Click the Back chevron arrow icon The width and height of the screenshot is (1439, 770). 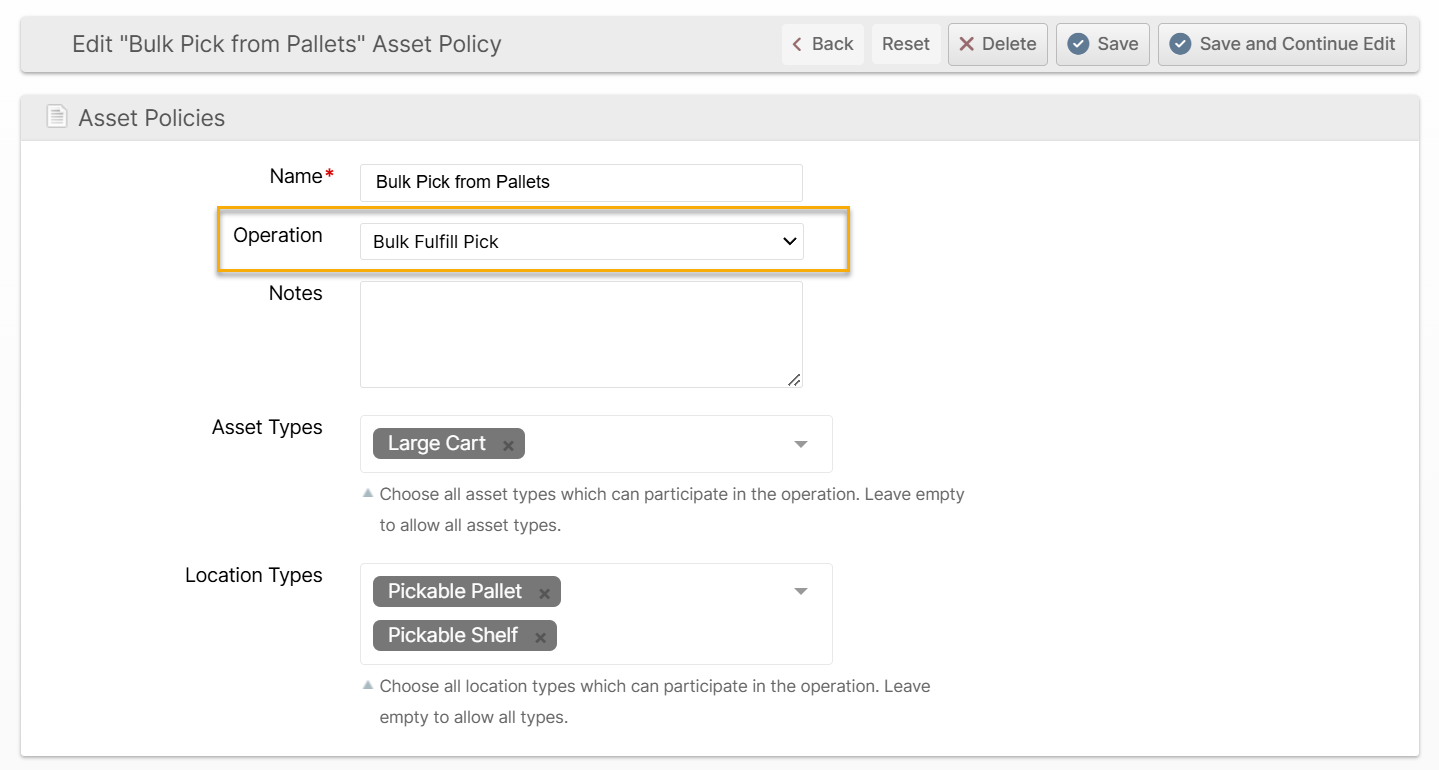(x=797, y=44)
